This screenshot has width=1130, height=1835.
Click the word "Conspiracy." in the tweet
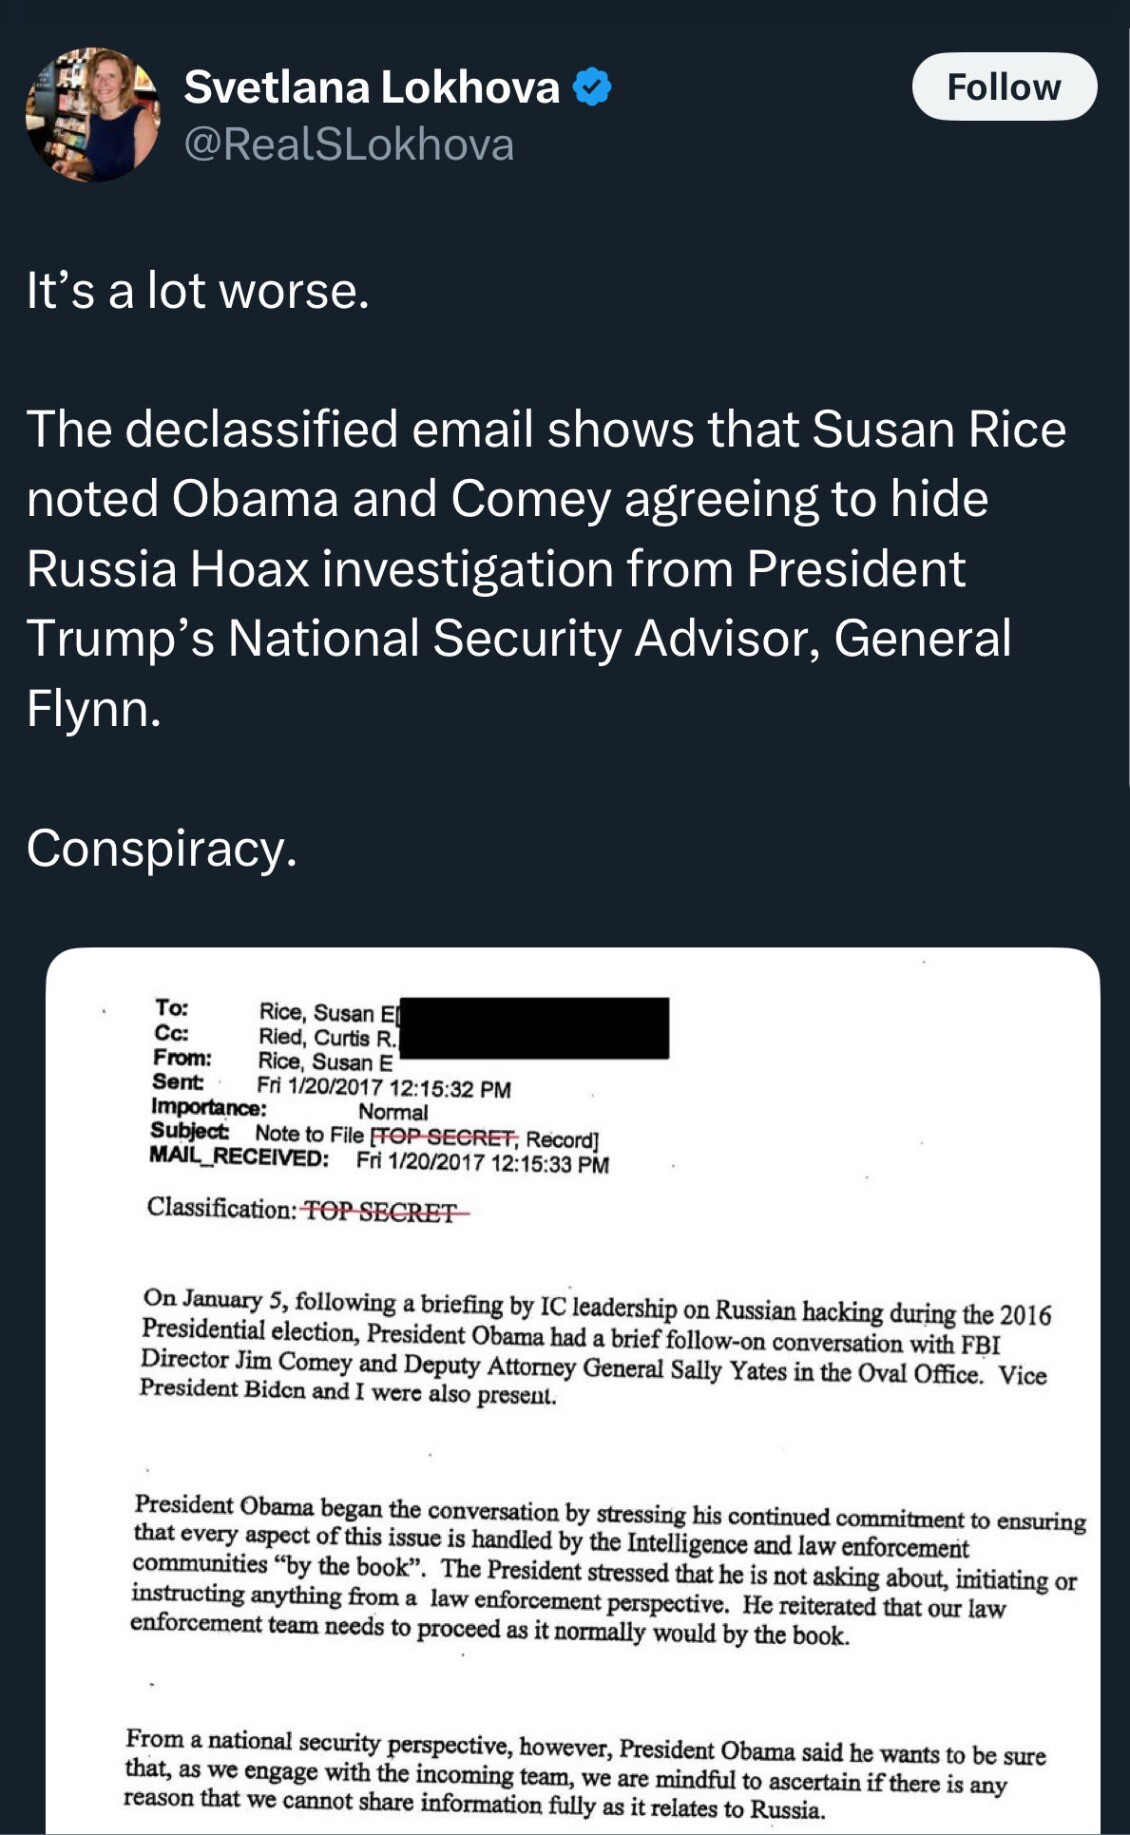pyautogui.click(x=161, y=848)
